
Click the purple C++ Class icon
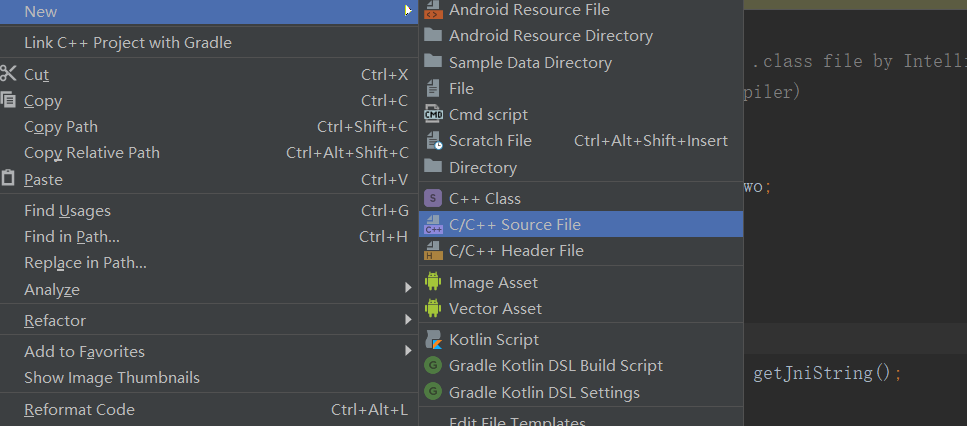[434, 199]
